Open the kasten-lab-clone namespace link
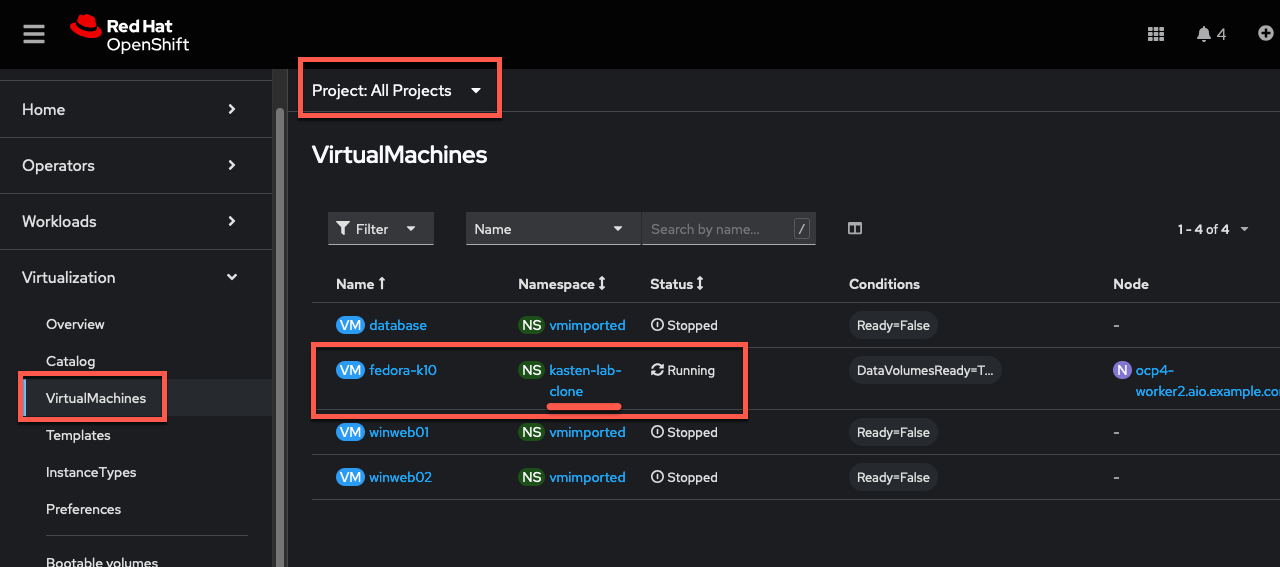This screenshot has height=567, width=1280. [x=585, y=380]
